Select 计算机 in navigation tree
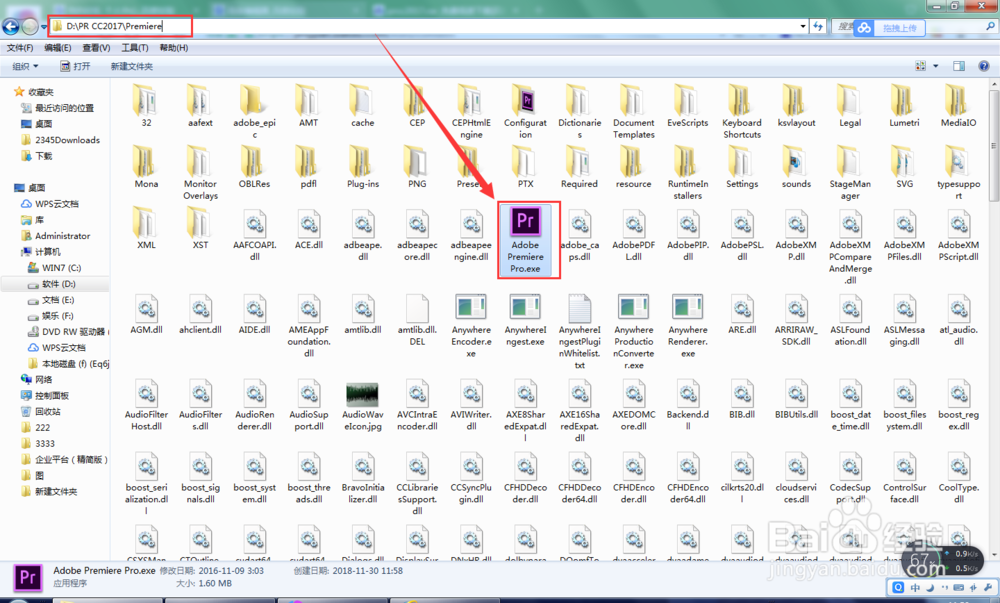The width and height of the screenshot is (1000, 603). (41, 252)
